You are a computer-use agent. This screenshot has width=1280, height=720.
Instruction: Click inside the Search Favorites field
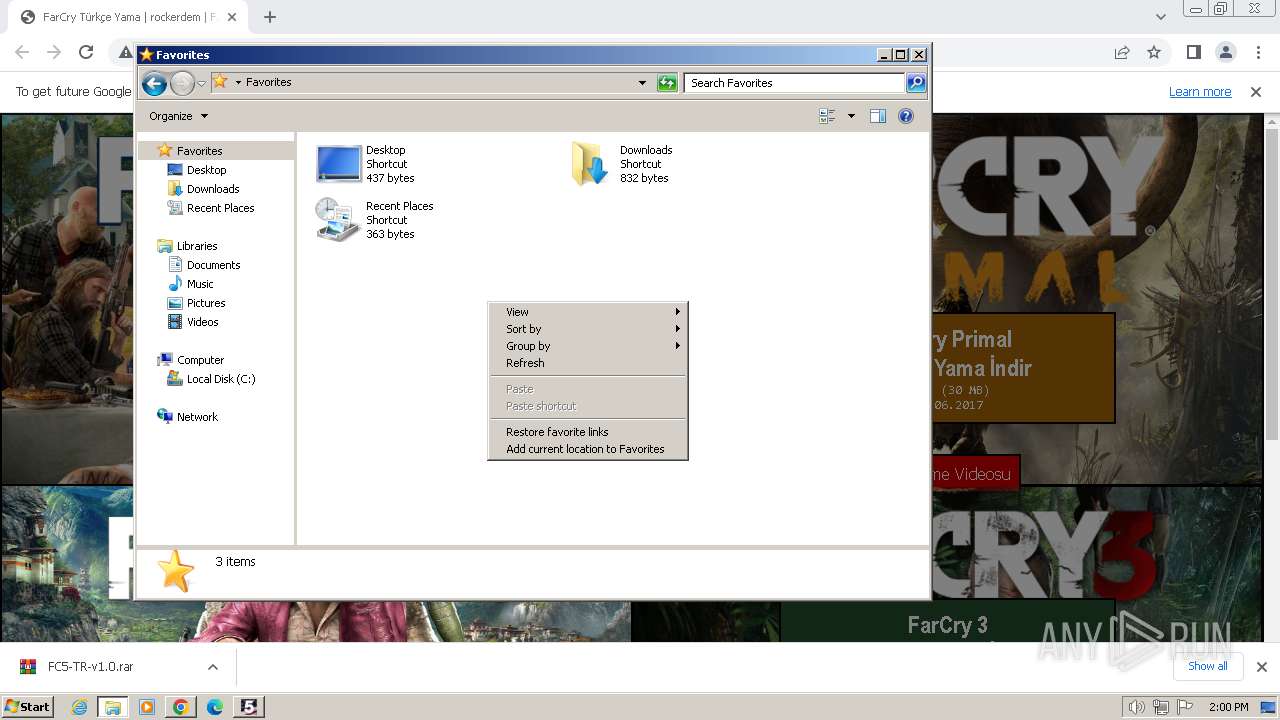coord(795,83)
